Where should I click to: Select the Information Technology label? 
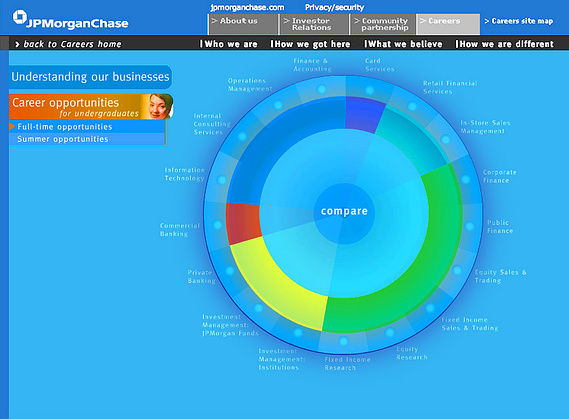[184, 174]
